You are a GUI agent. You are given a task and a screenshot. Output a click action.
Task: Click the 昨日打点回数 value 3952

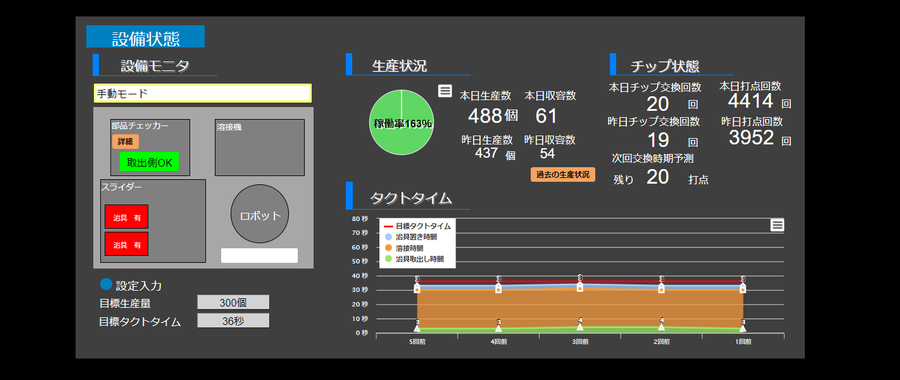coord(752,138)
